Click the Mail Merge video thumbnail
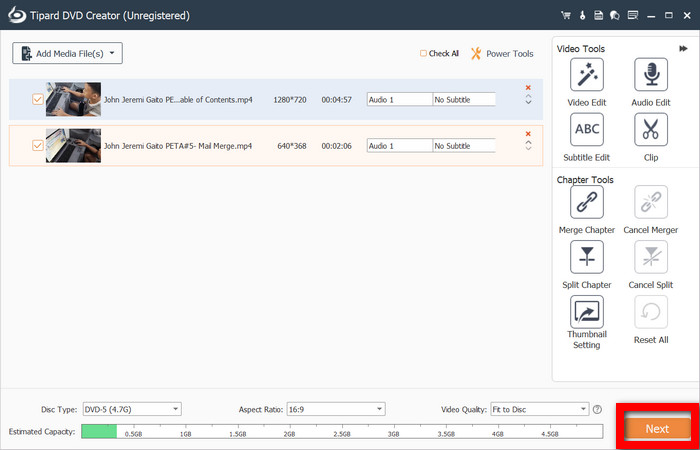Viewport: 700px width, 450px height. [x=73, y=146]
